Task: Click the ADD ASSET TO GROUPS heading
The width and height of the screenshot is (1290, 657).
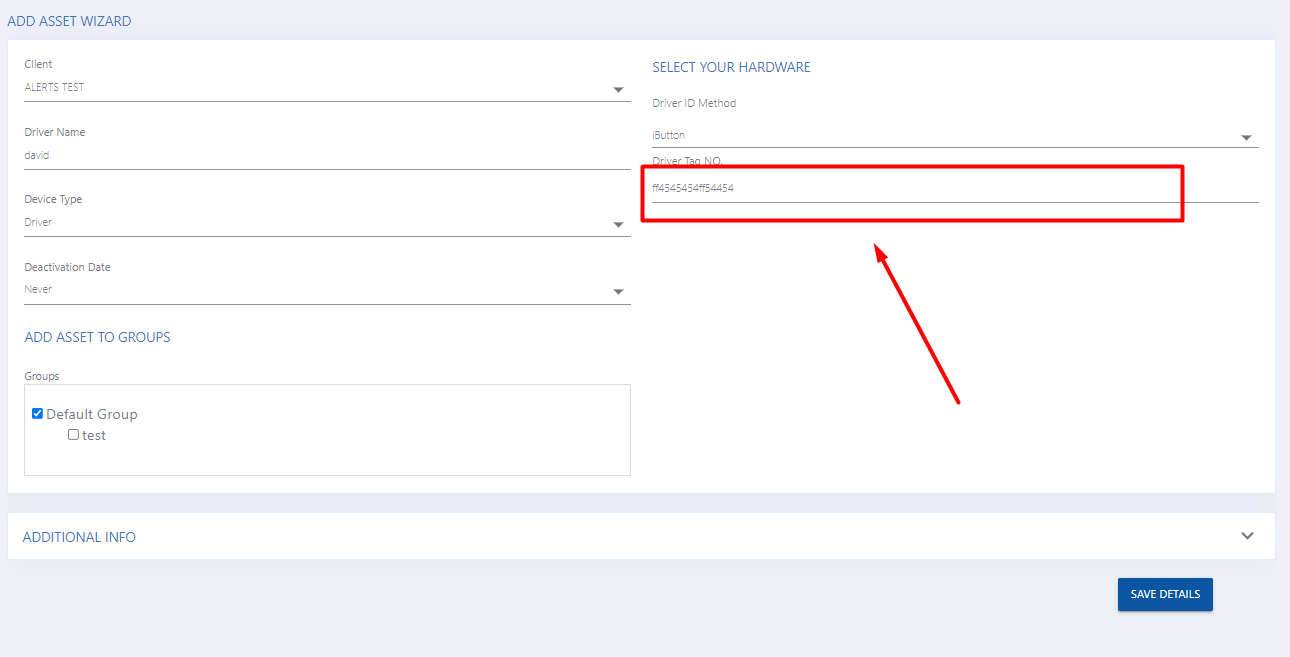Action: point(97,337)
